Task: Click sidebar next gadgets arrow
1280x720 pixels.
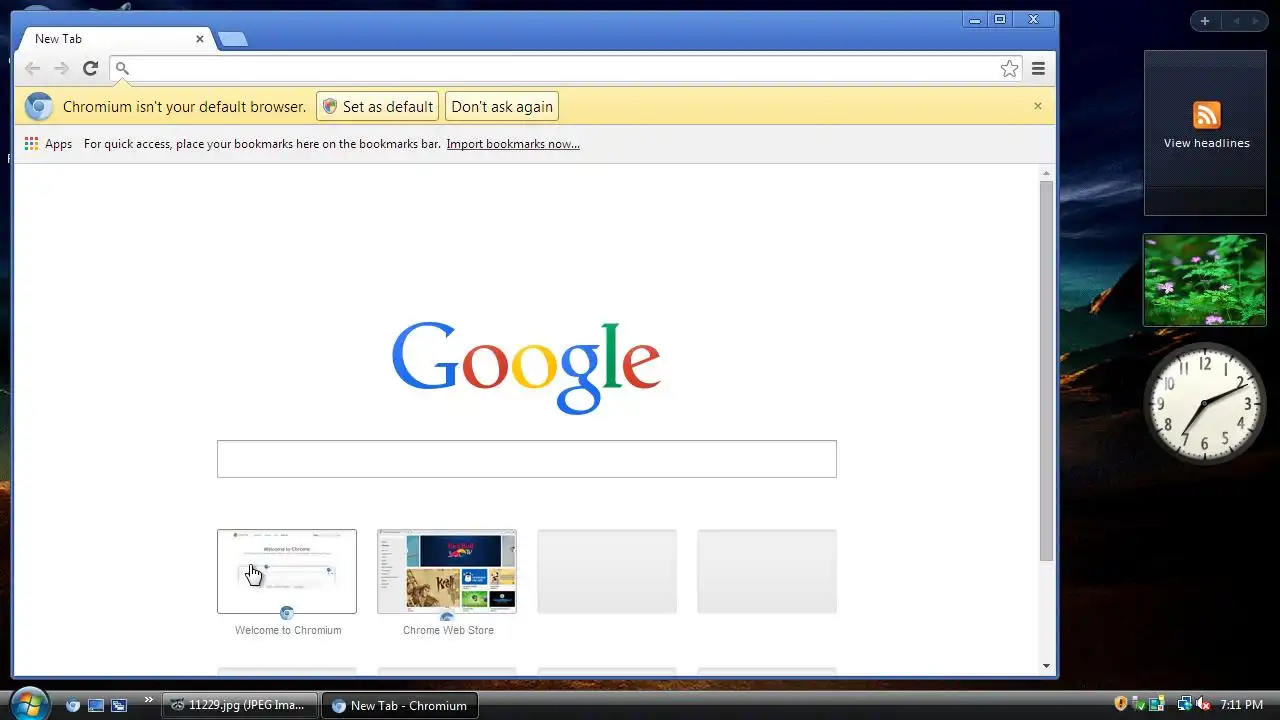Action: pos(1256,21)
